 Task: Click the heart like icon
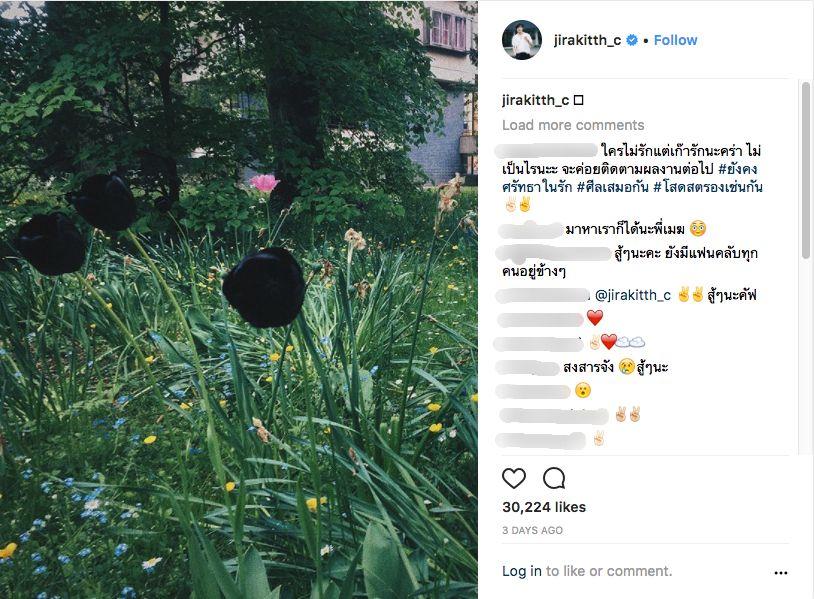pyautogui.click(x=514, y=478)
